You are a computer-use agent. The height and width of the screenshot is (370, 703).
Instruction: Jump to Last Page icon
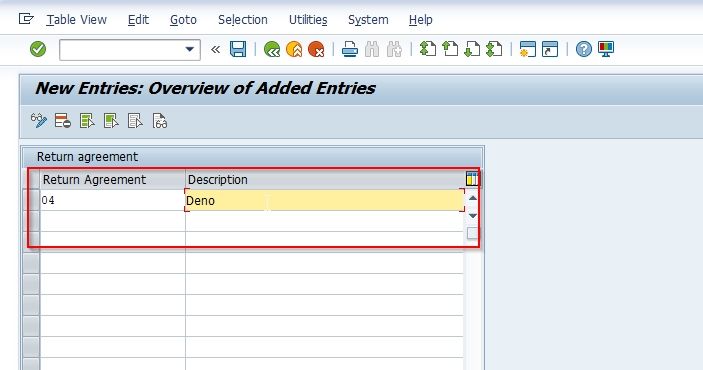click(494, 49)
